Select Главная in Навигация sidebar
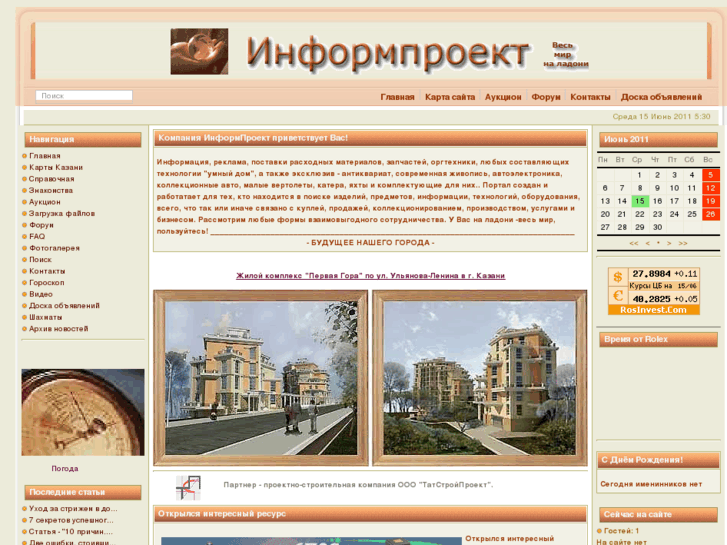This screenshot has height=545, width=727. pos(45,156)
